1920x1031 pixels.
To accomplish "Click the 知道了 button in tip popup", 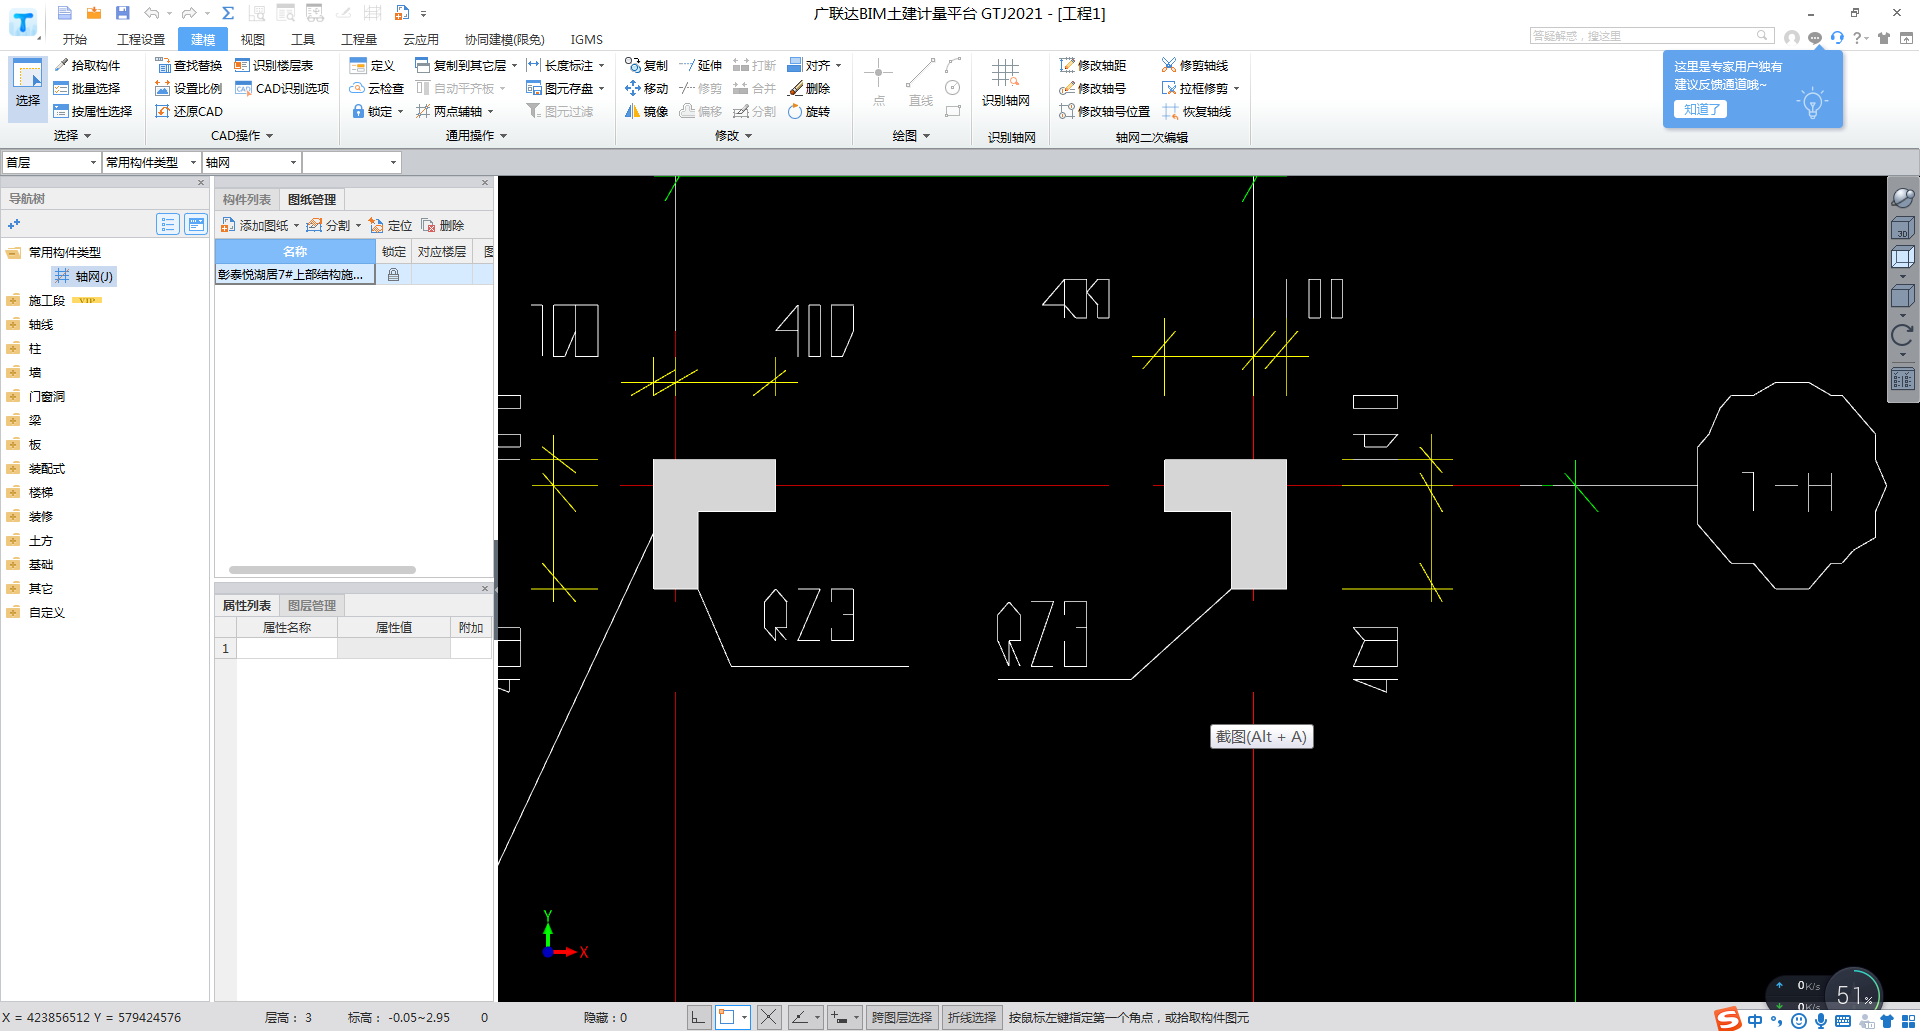I will [x=1700, y=109].
